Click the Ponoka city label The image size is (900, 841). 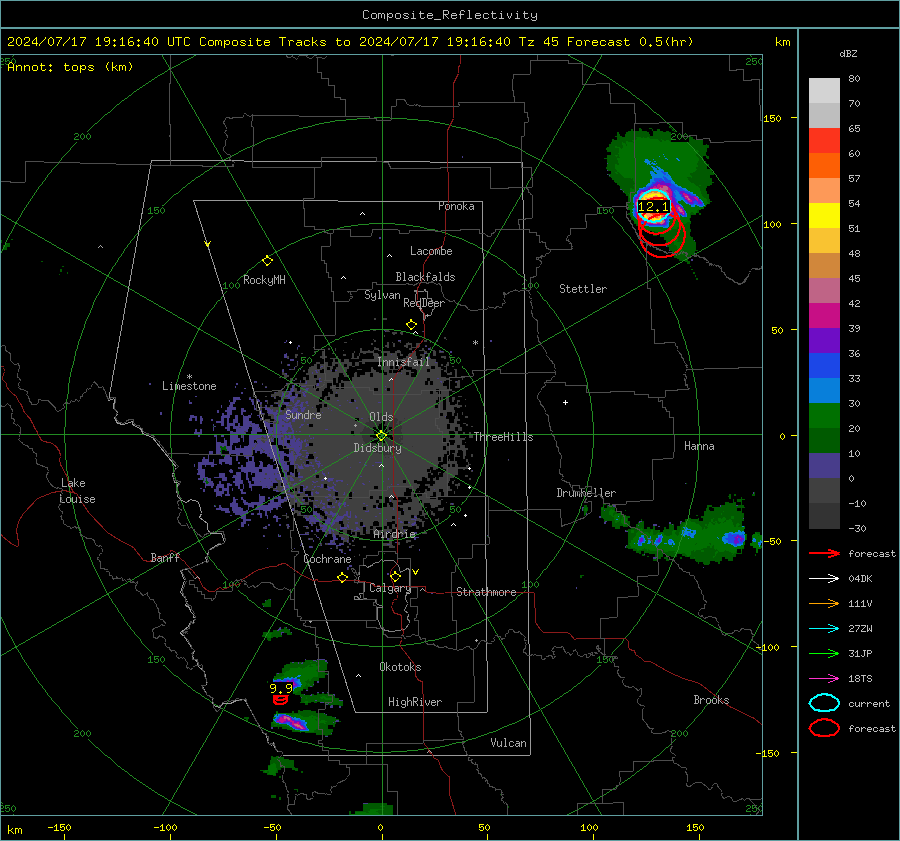coord(456,206)
